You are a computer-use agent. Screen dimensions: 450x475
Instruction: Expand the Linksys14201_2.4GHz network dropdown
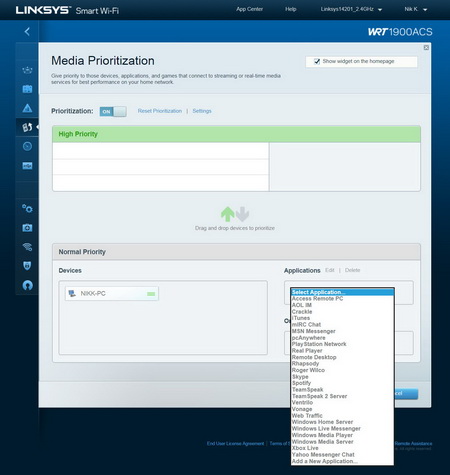351,9
